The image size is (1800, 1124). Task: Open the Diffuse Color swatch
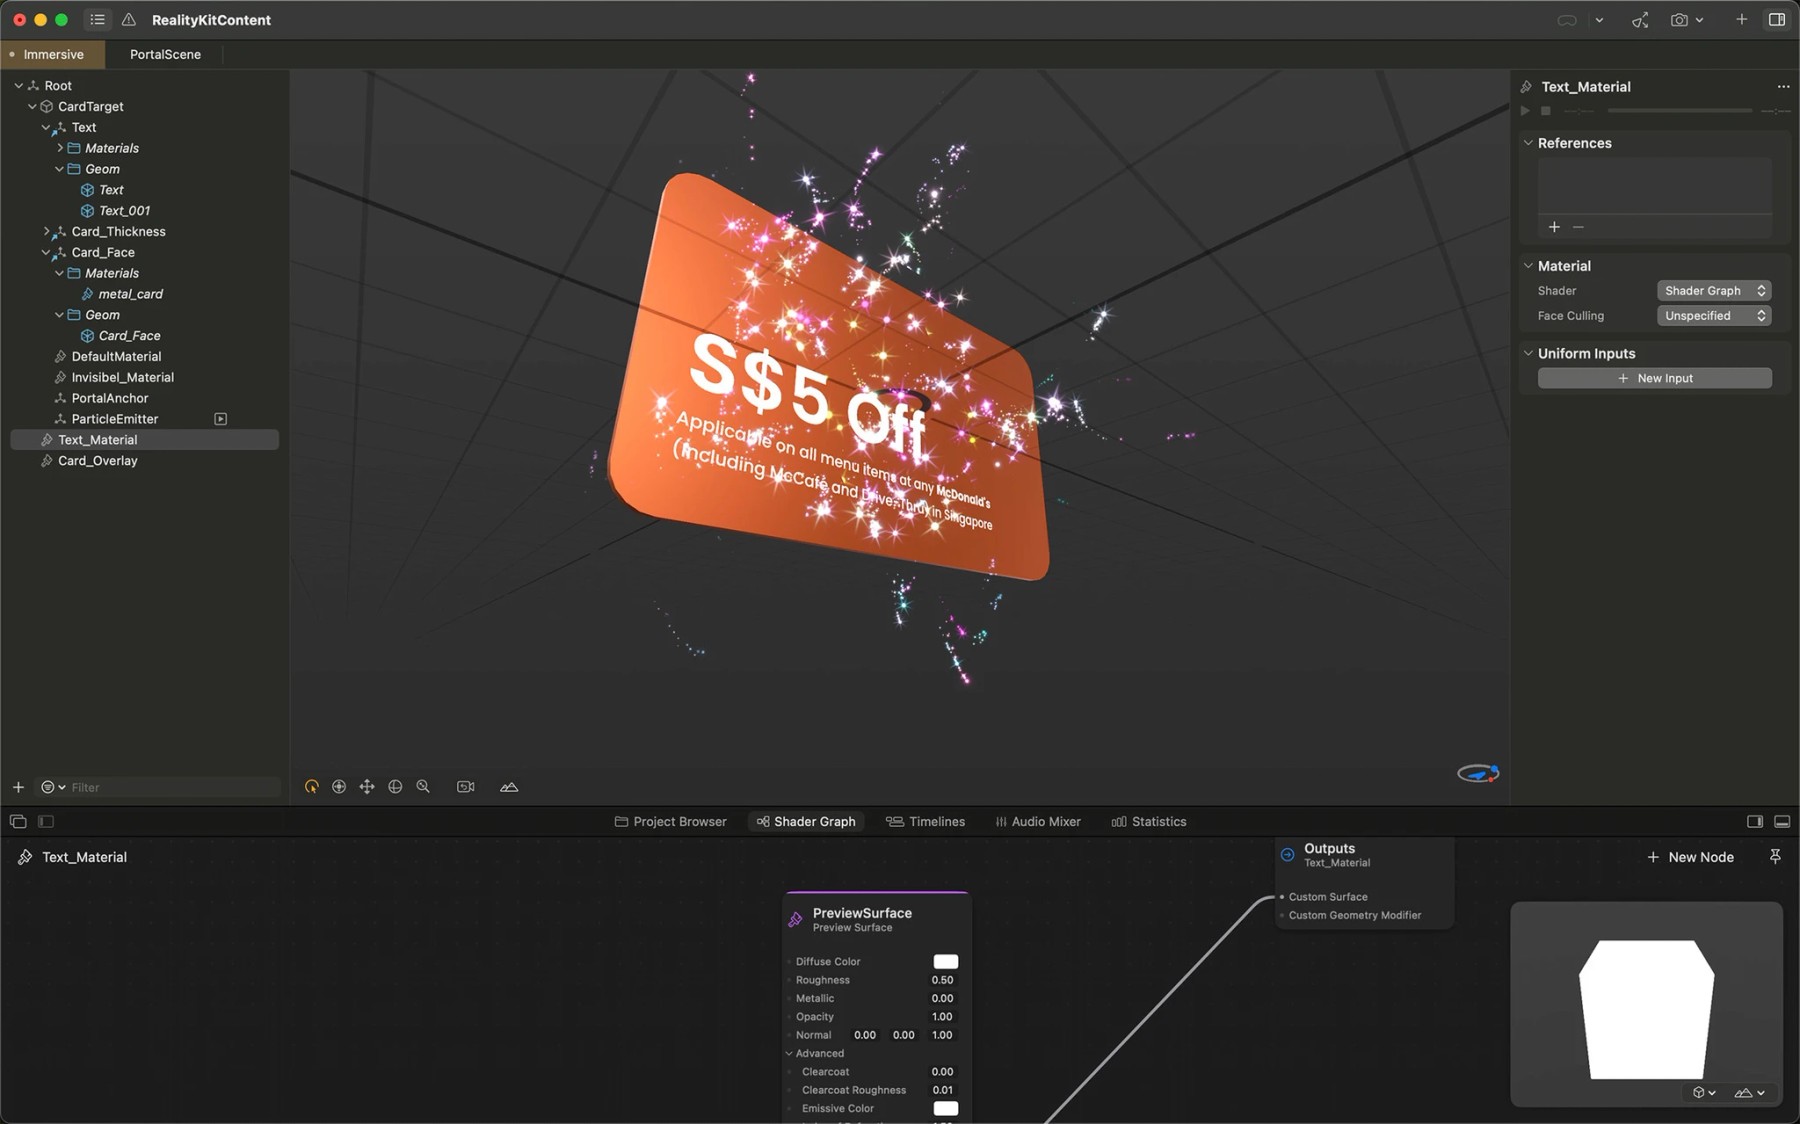946,962
